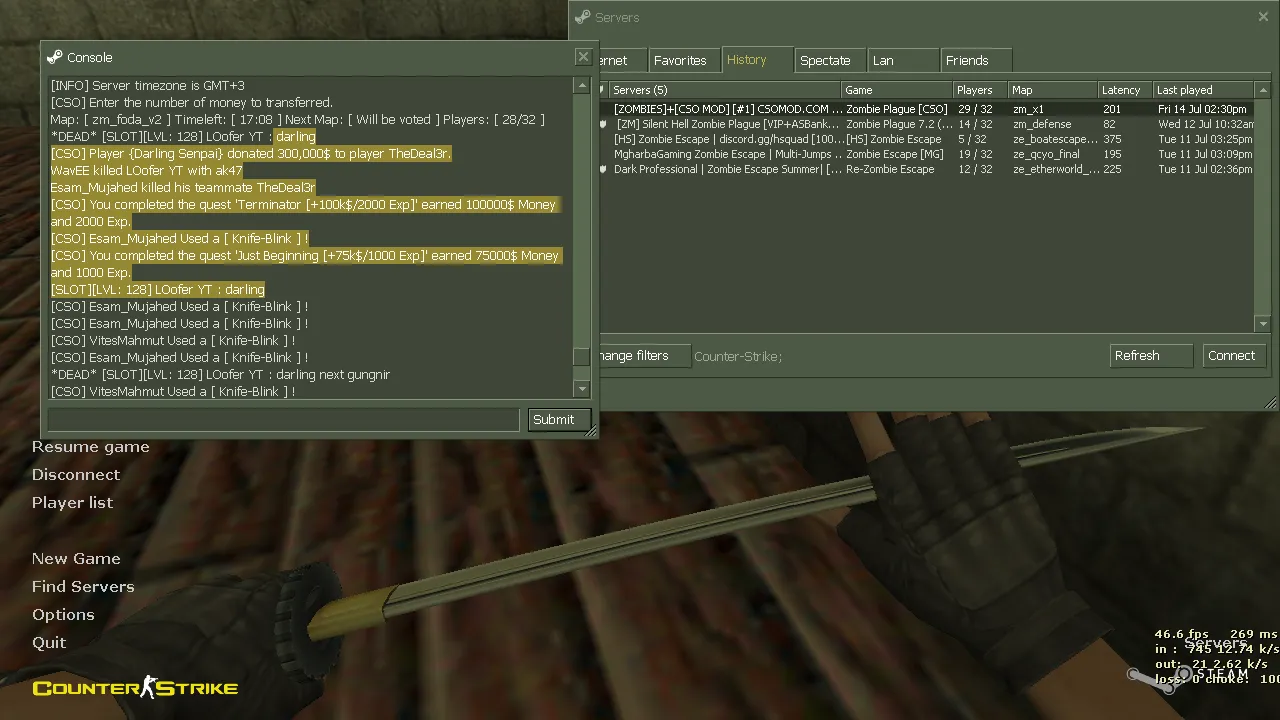Sort by the Servers (5) column header
1280x720 pixels.
724,90
